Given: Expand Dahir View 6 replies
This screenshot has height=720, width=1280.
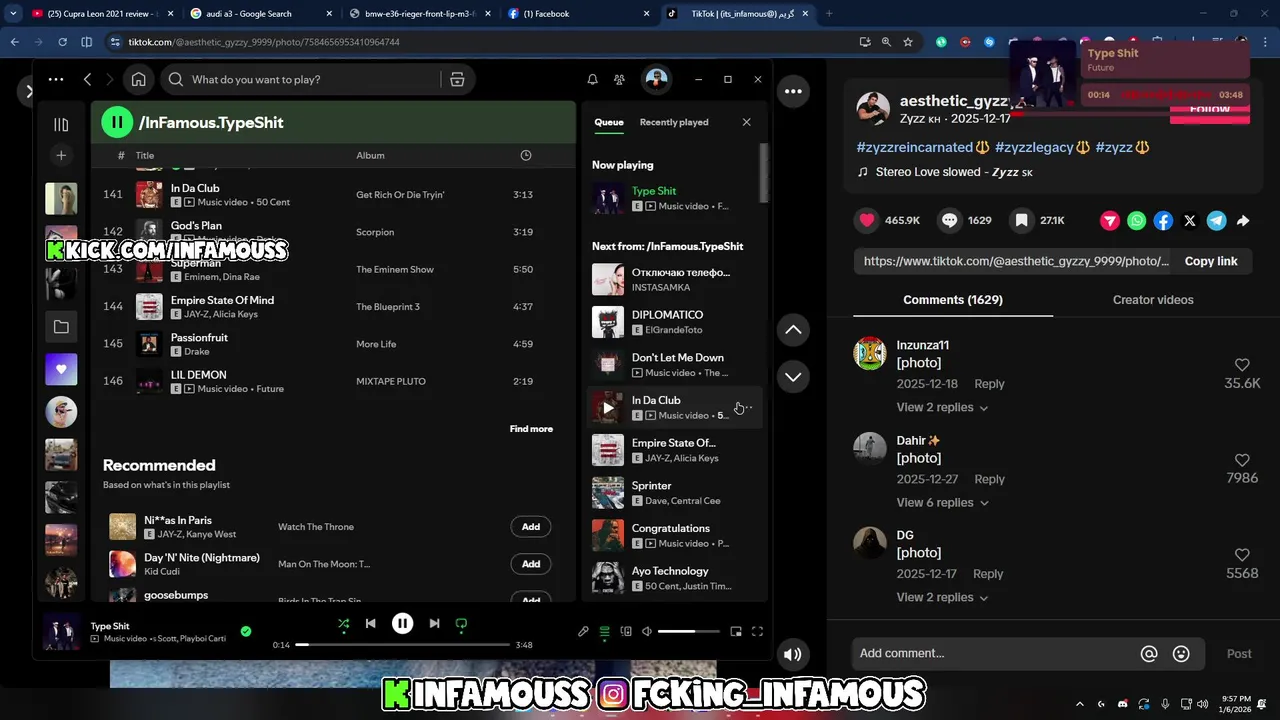Looking at the screenshot, I should point(943,502).
